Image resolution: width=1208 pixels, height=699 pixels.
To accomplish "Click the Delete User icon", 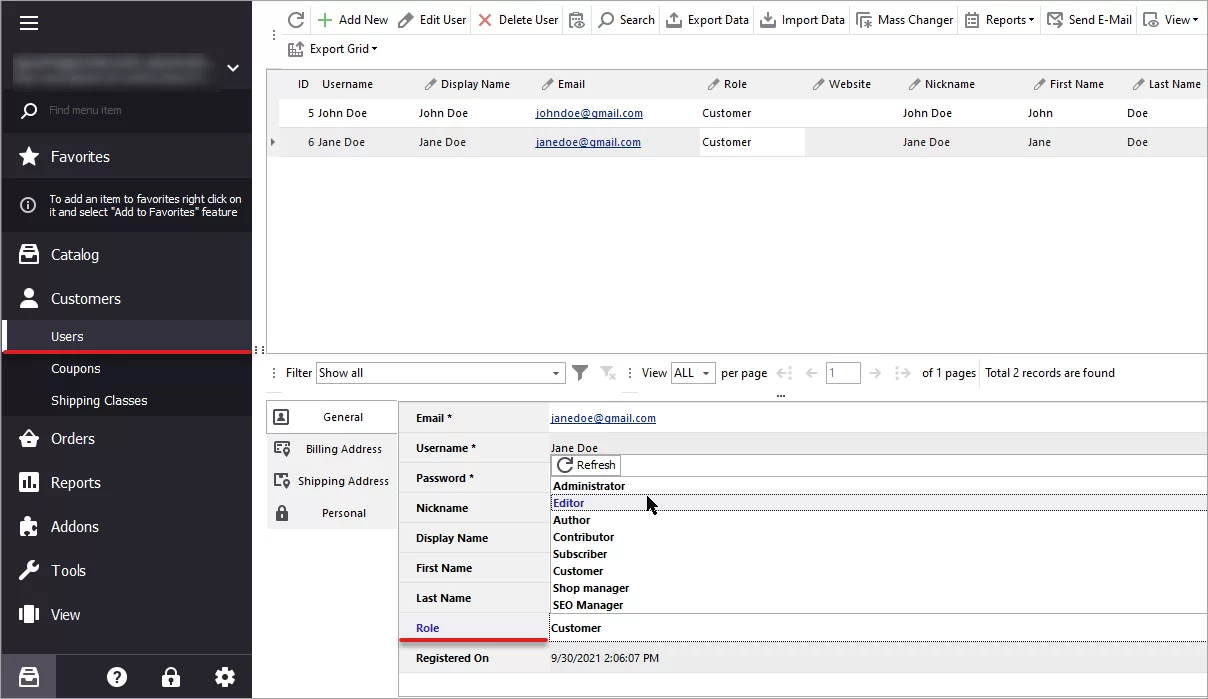I will tap(517, 19).
